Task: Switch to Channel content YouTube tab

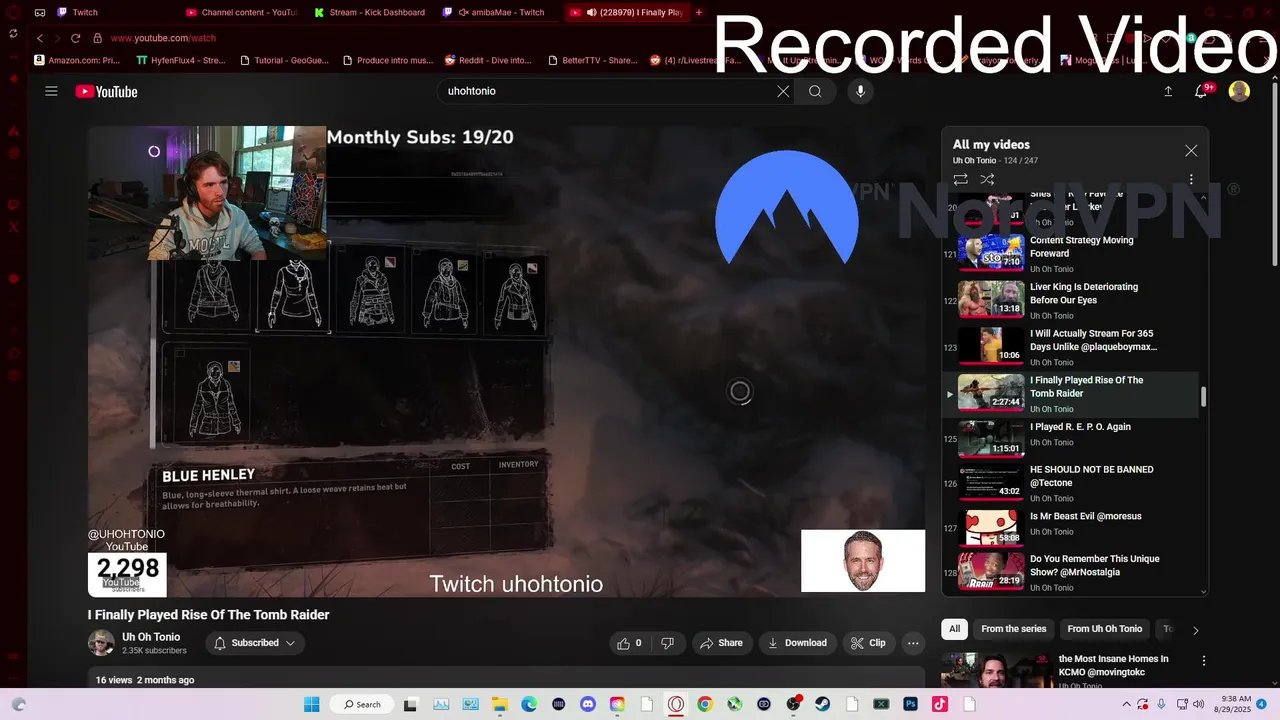Action: click(x=242, y=13)
